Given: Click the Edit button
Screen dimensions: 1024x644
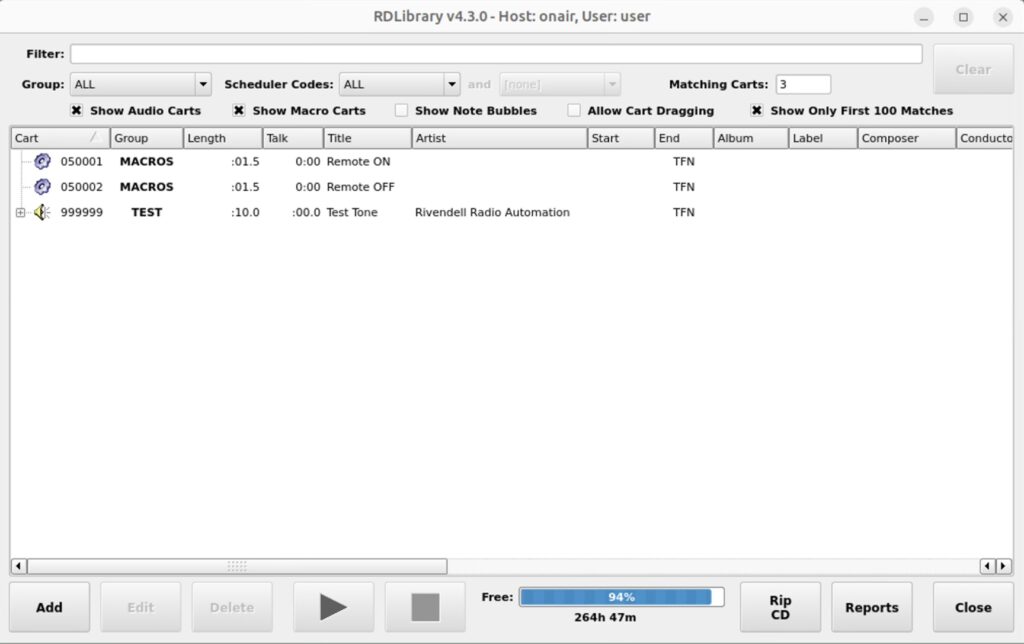Looking at the screenshot, I should pos(140,607).
